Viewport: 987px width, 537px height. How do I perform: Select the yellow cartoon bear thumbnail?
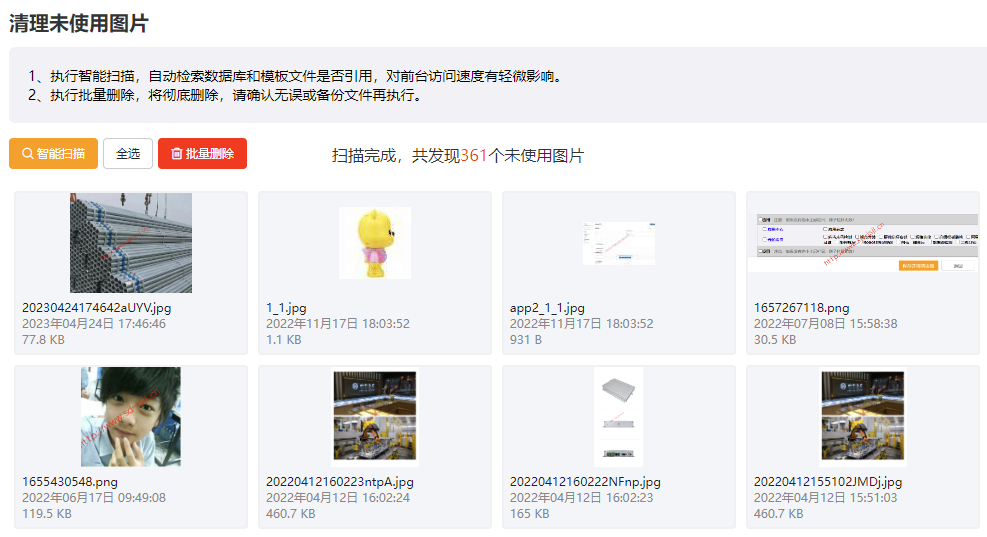[375, 243]
